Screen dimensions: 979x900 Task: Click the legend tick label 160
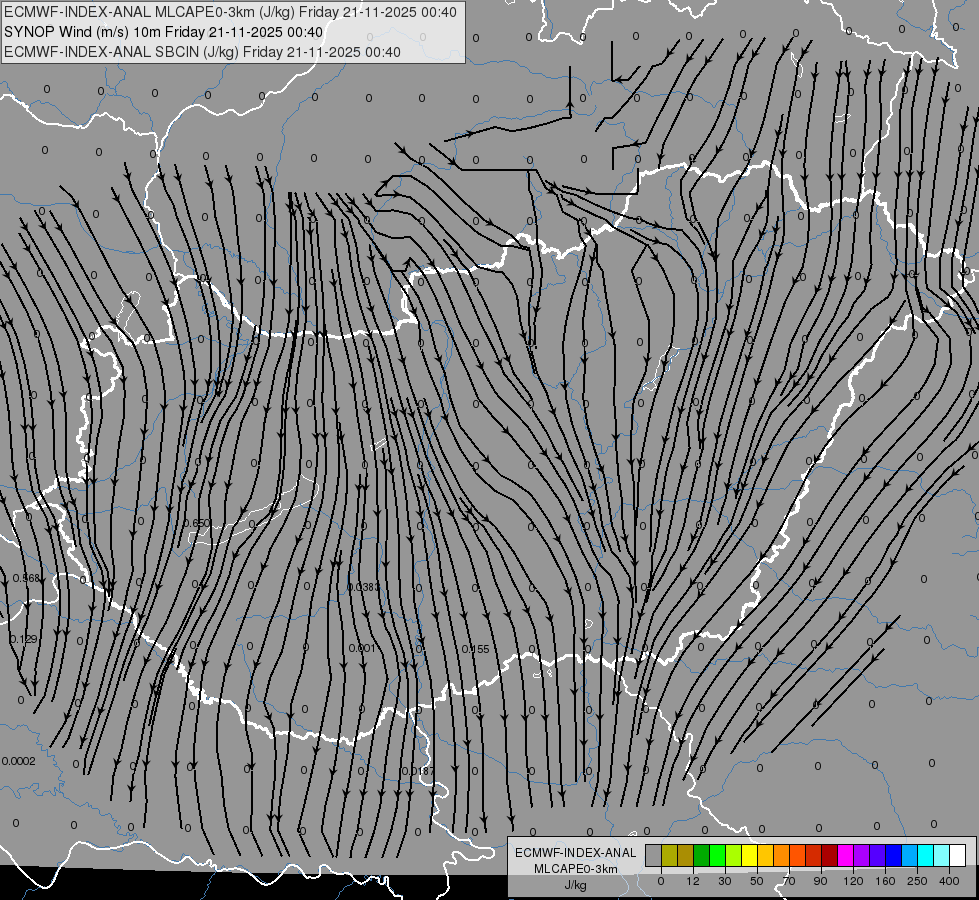click(885, 881)
